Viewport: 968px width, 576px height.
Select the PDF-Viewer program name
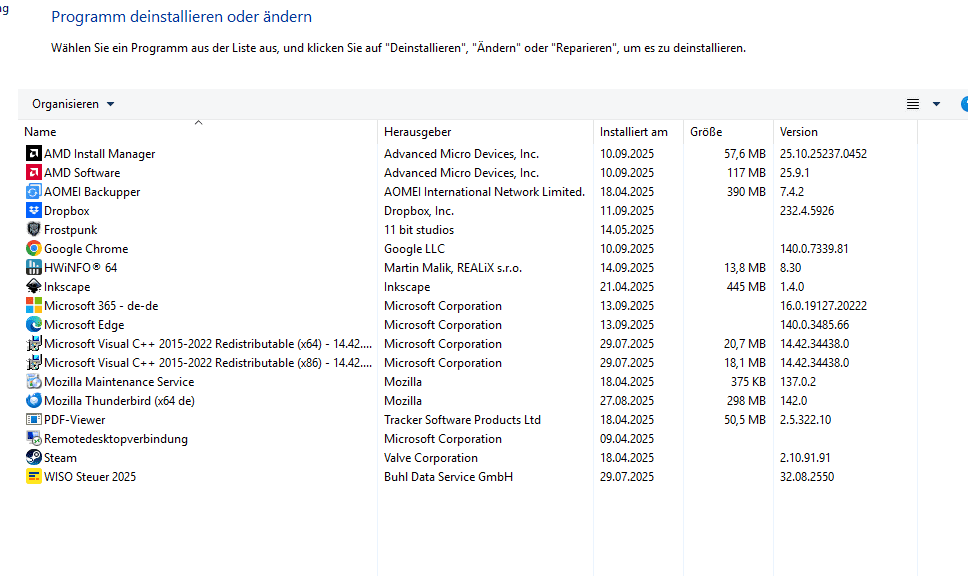click(x=75, y=420)
